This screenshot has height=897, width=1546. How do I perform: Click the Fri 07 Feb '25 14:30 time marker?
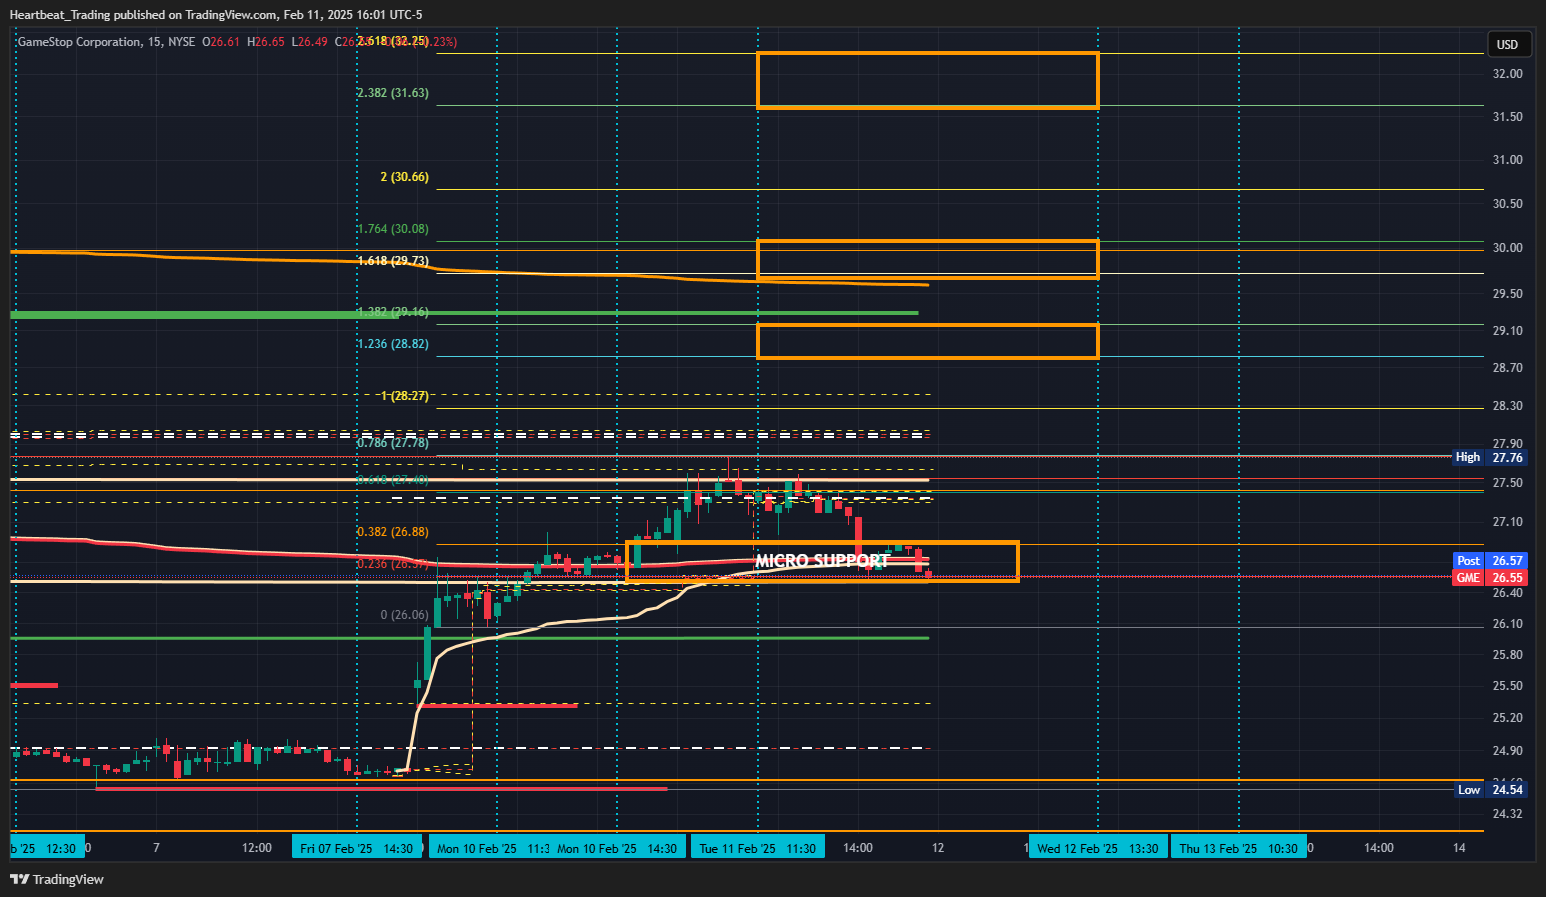[357, 848]
